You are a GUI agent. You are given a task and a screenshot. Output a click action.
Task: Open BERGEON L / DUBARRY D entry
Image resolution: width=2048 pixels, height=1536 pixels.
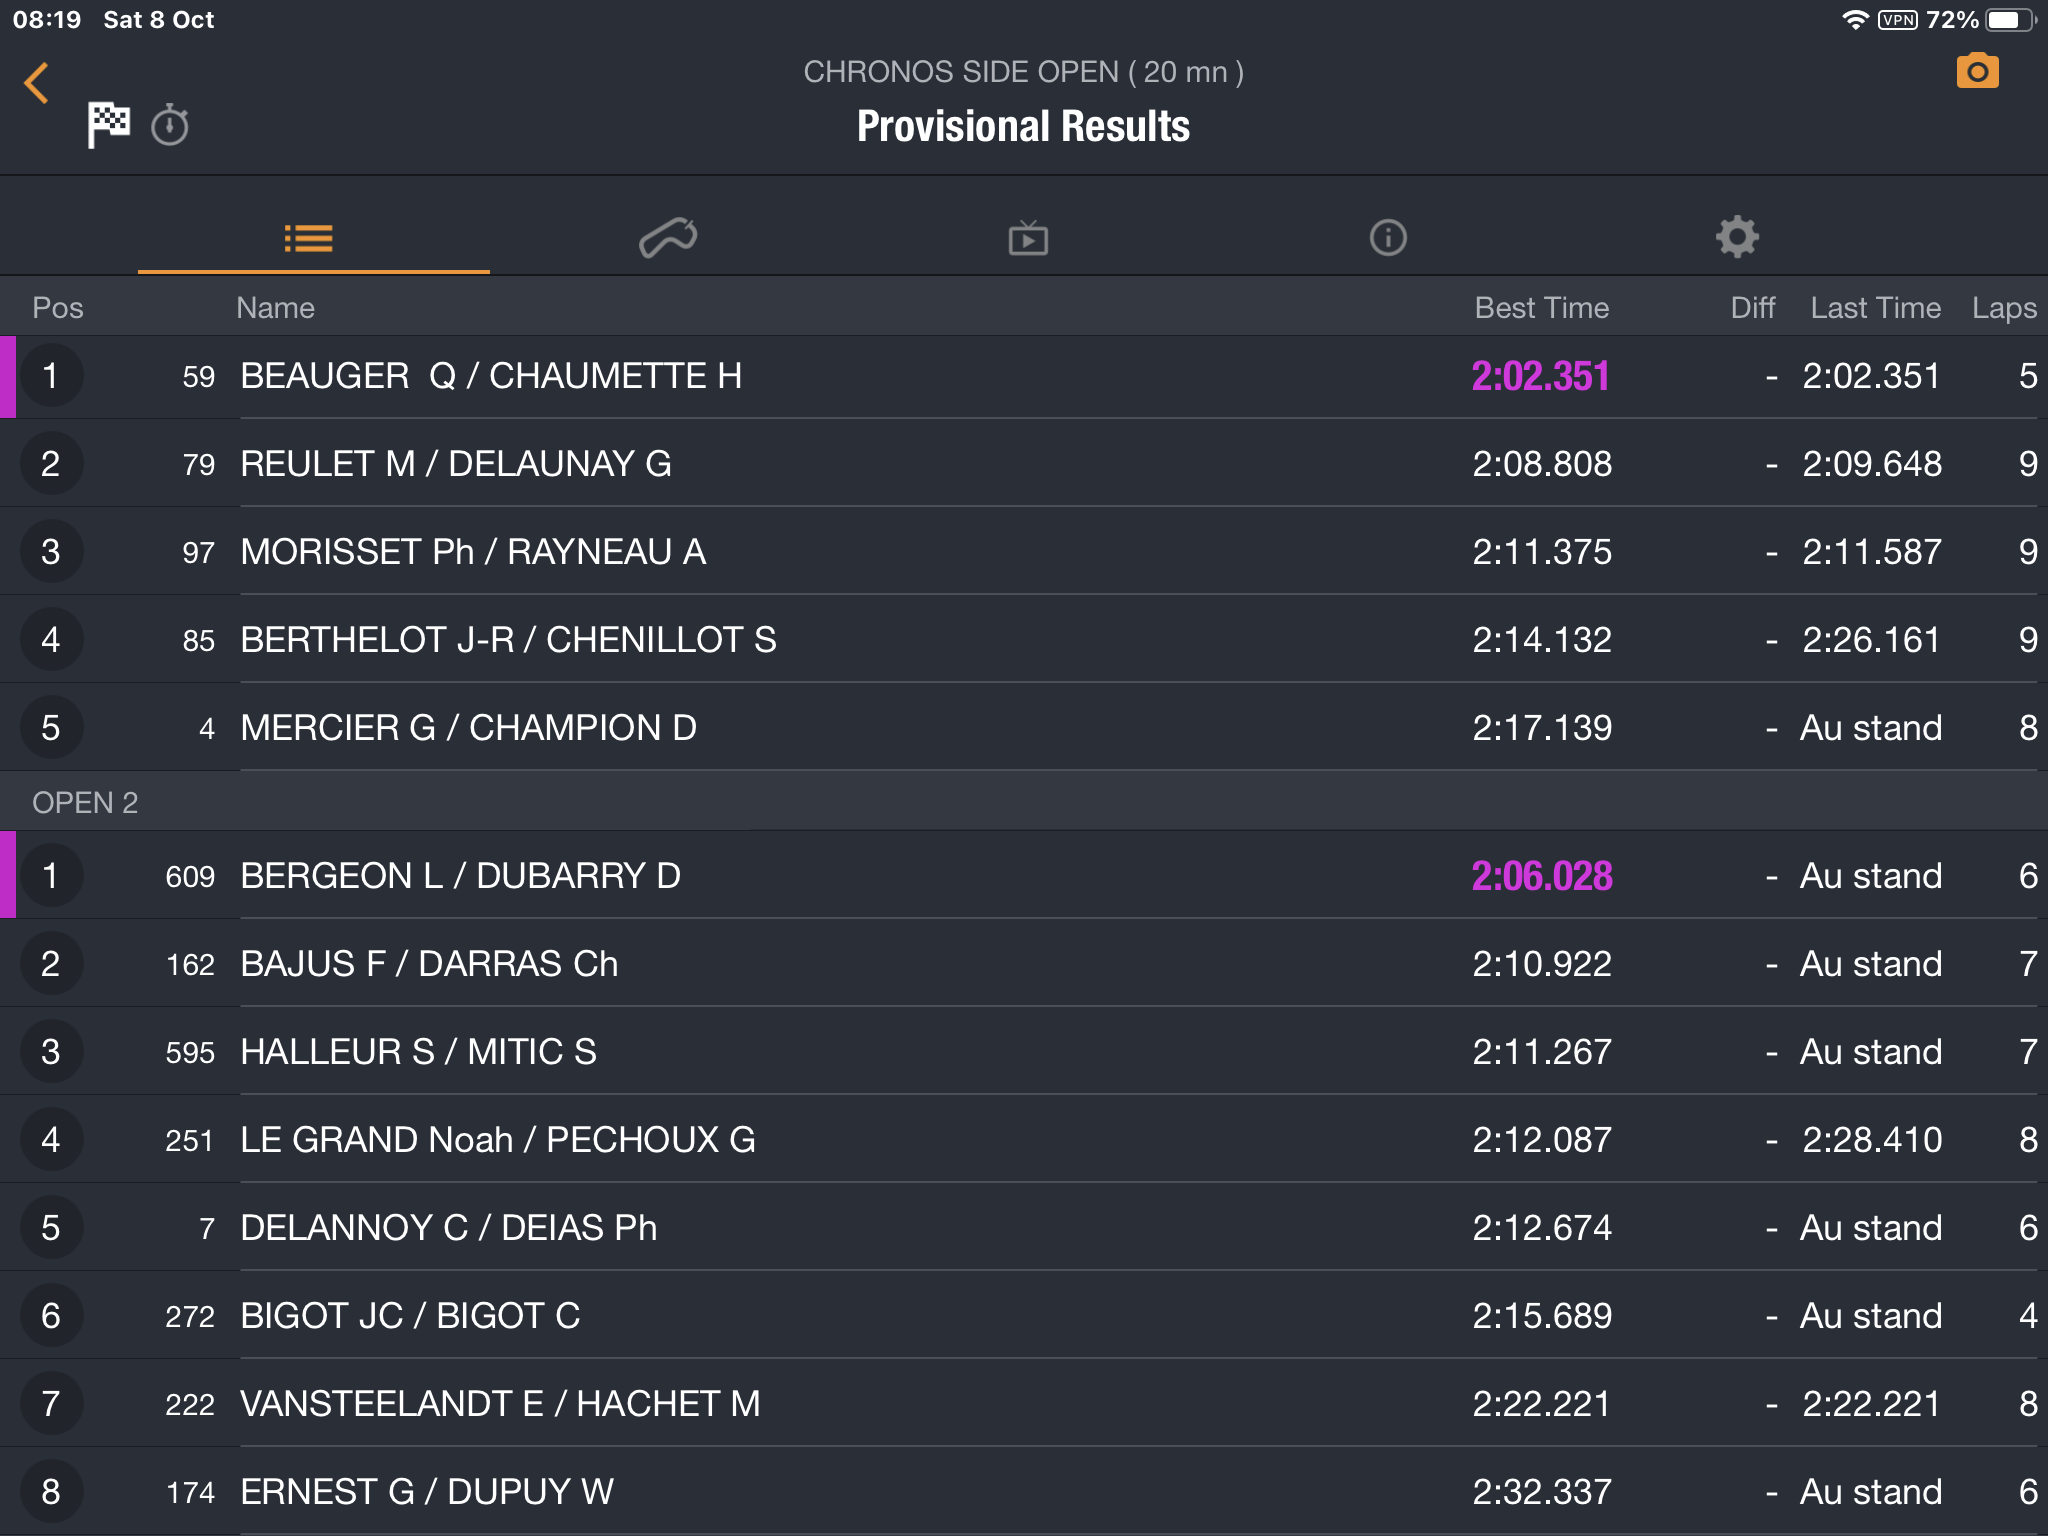pos(1024,876)
